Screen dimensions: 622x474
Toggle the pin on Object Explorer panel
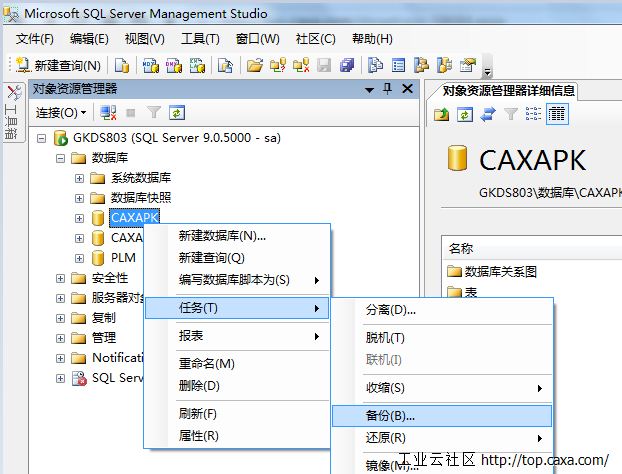(x=388, y=89)
